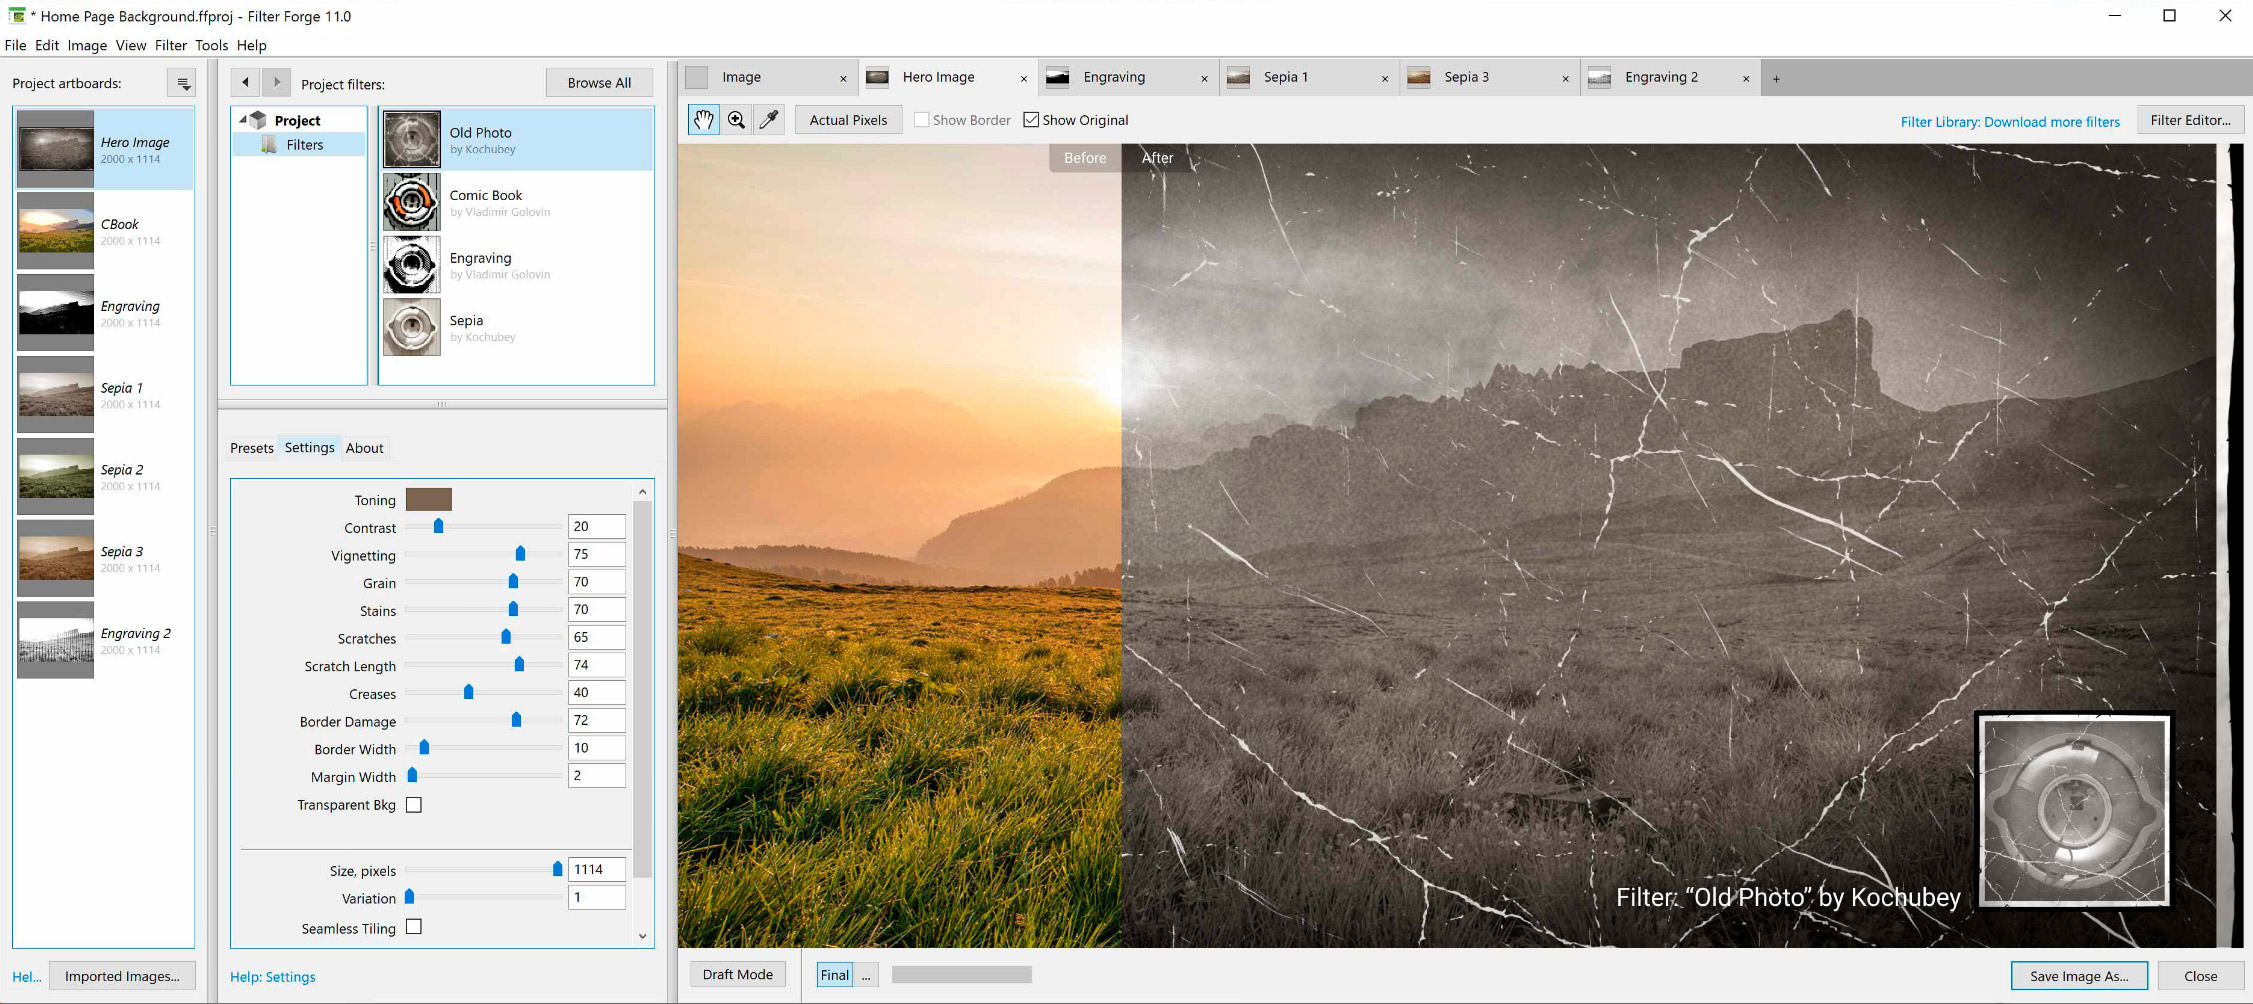This screenshot has height=1004, width=2253.
Task: Enable the Transparent Bkg checkbox
Action: click(x=414, y=805)
